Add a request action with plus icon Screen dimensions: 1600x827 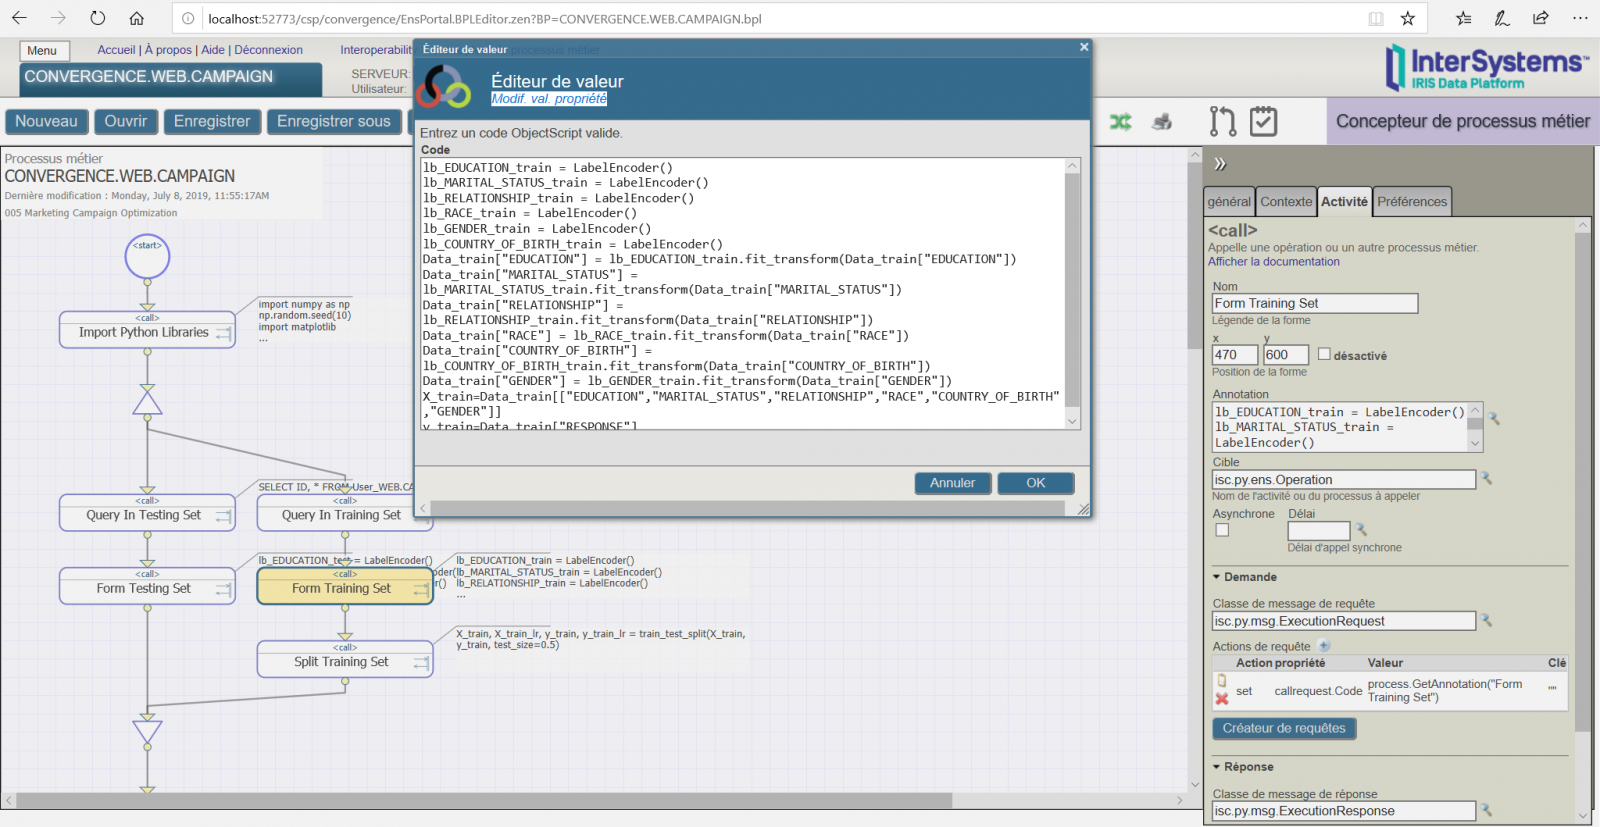(x=1324, y=646)
